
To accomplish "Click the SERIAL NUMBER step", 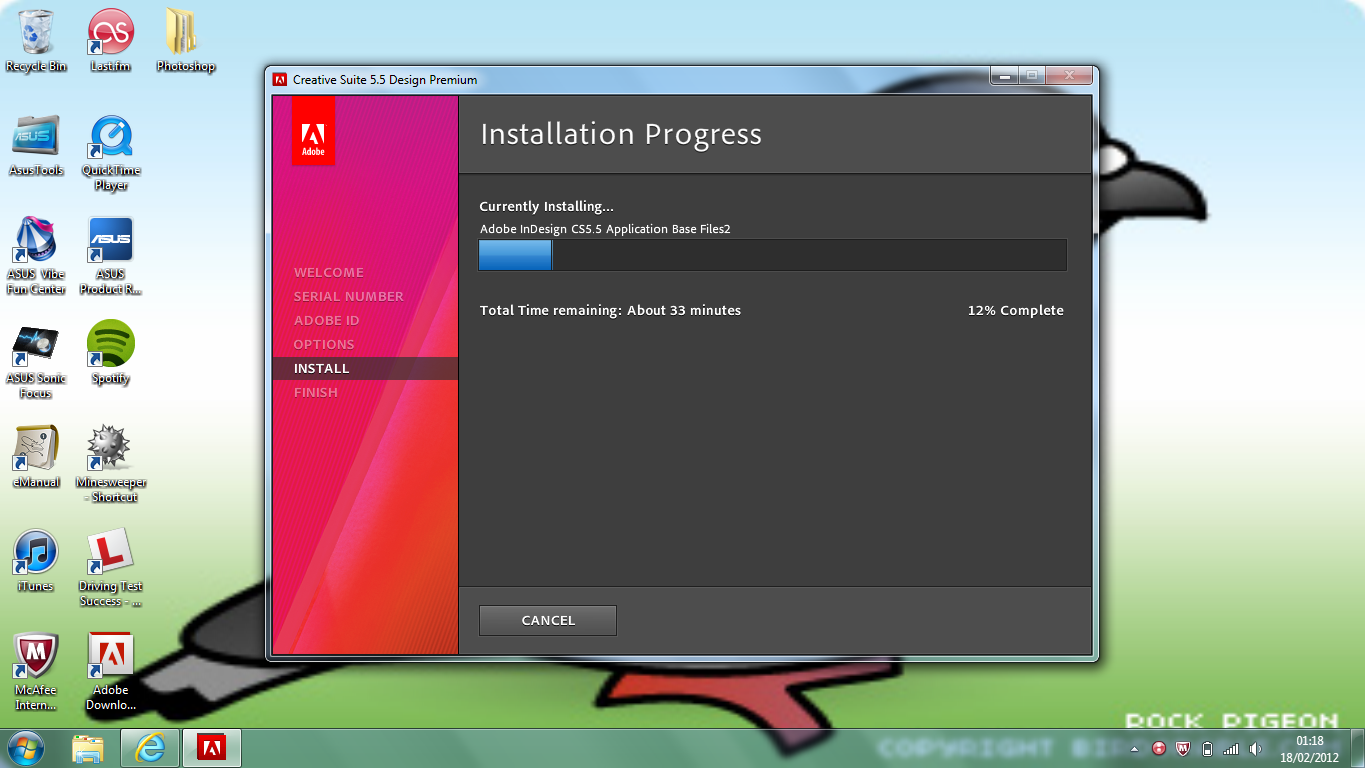I will (349, 296).
